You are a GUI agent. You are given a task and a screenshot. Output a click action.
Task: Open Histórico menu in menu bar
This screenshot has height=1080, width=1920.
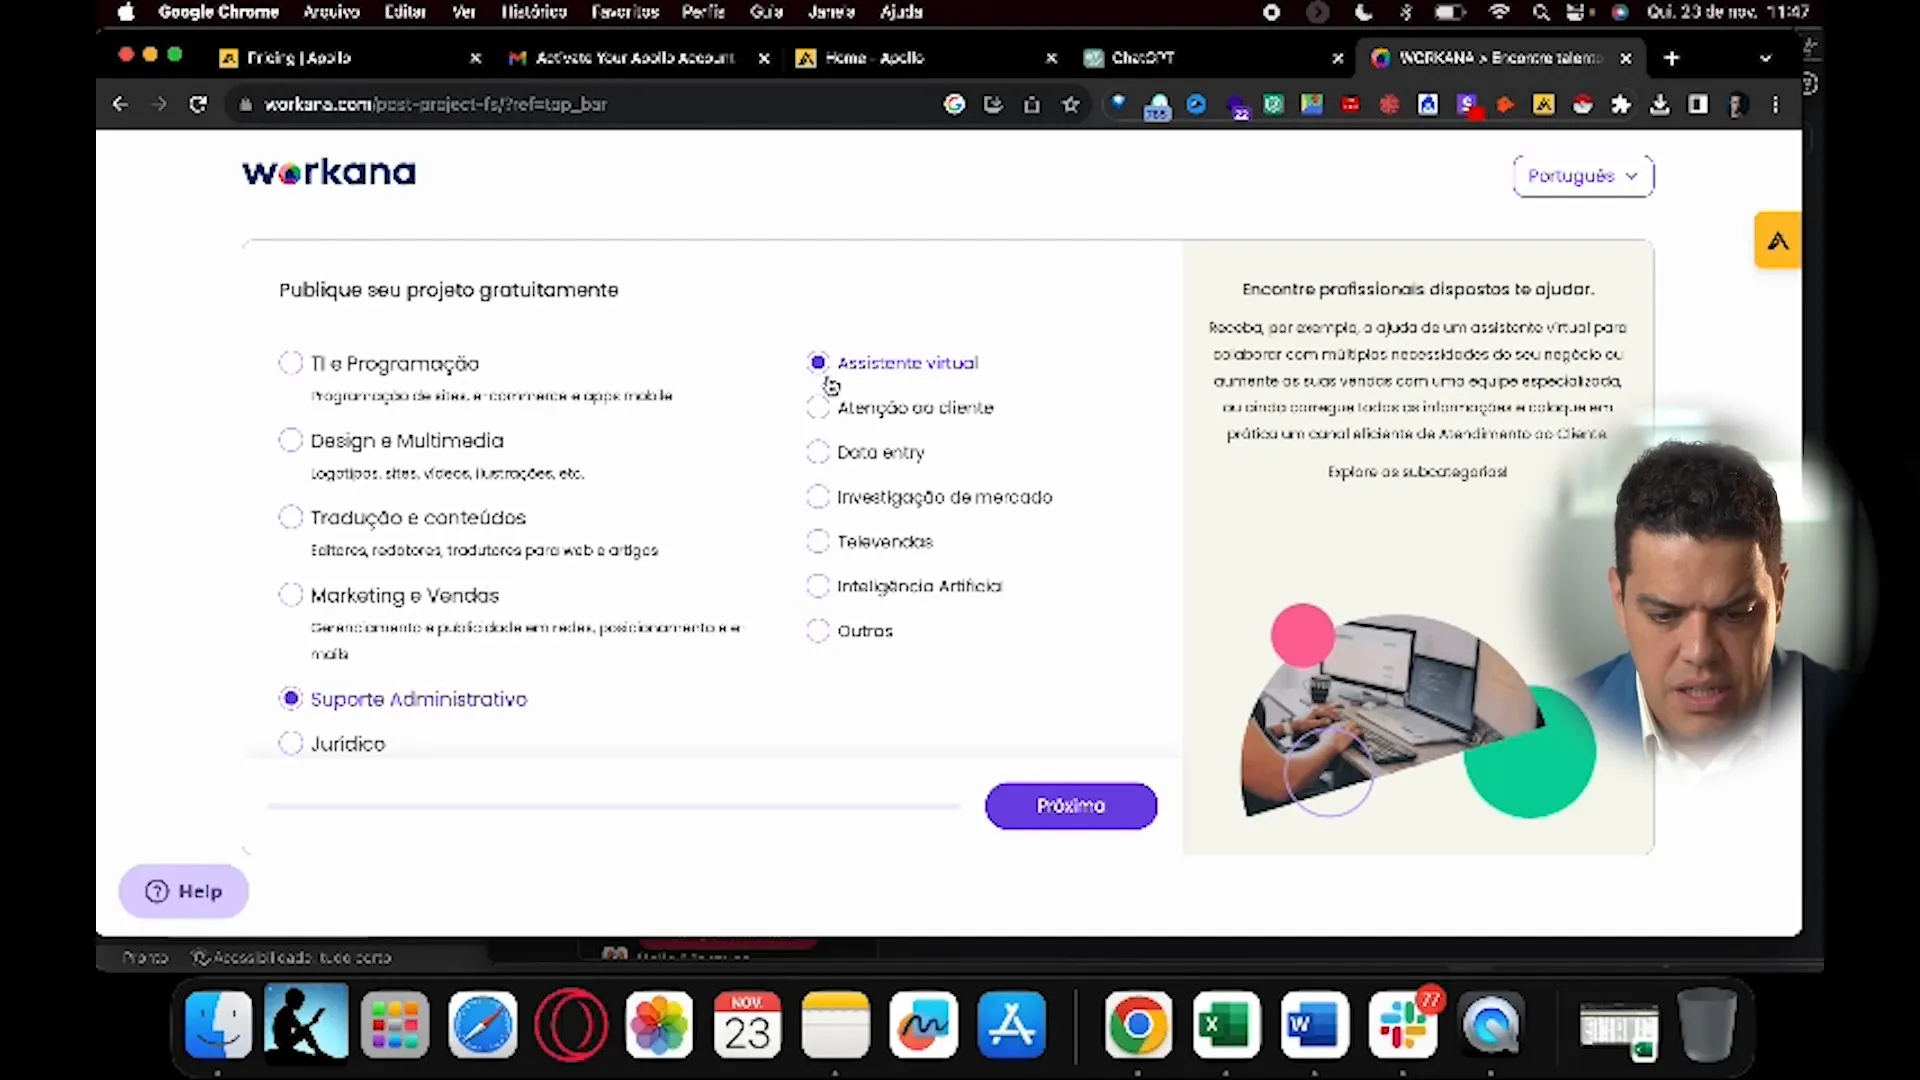click(533, 12)
